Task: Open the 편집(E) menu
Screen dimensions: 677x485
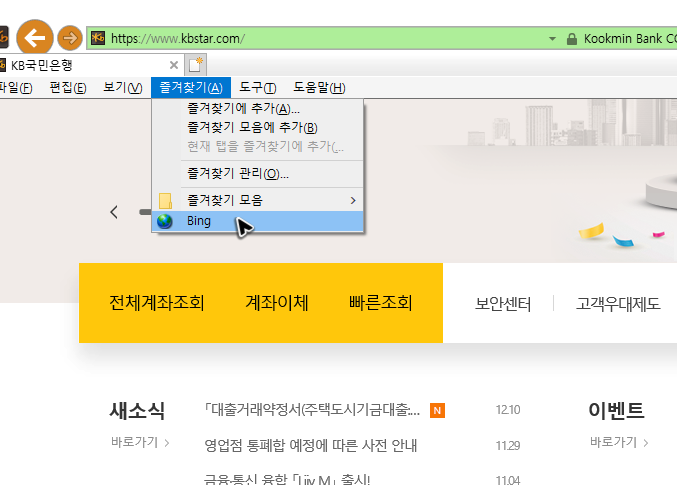Action: click(68, 88)
